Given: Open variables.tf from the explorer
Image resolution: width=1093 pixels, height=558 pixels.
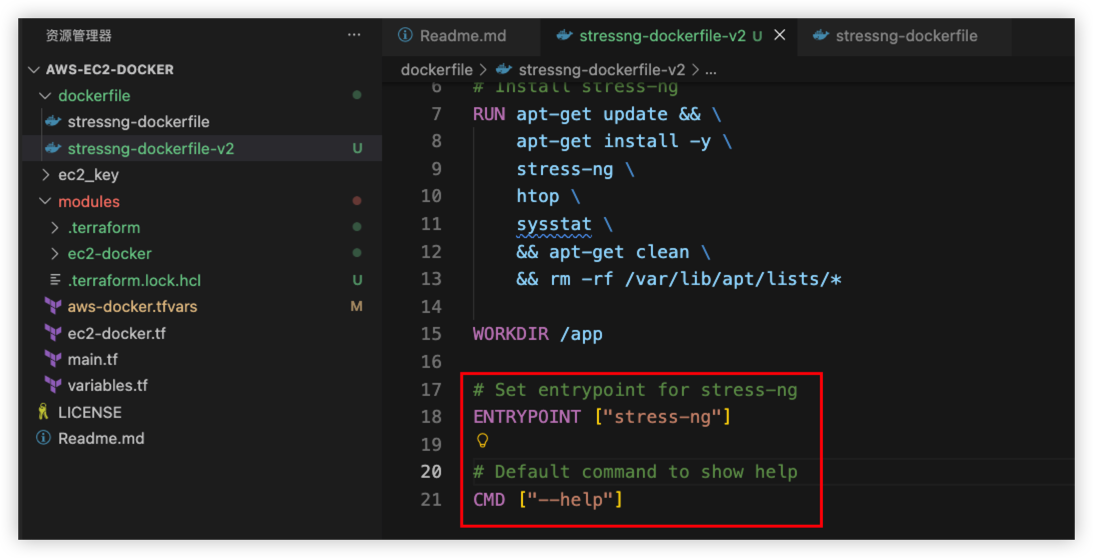Looking at the screenshot, I should pyautogui.click(x=107, y=385).
